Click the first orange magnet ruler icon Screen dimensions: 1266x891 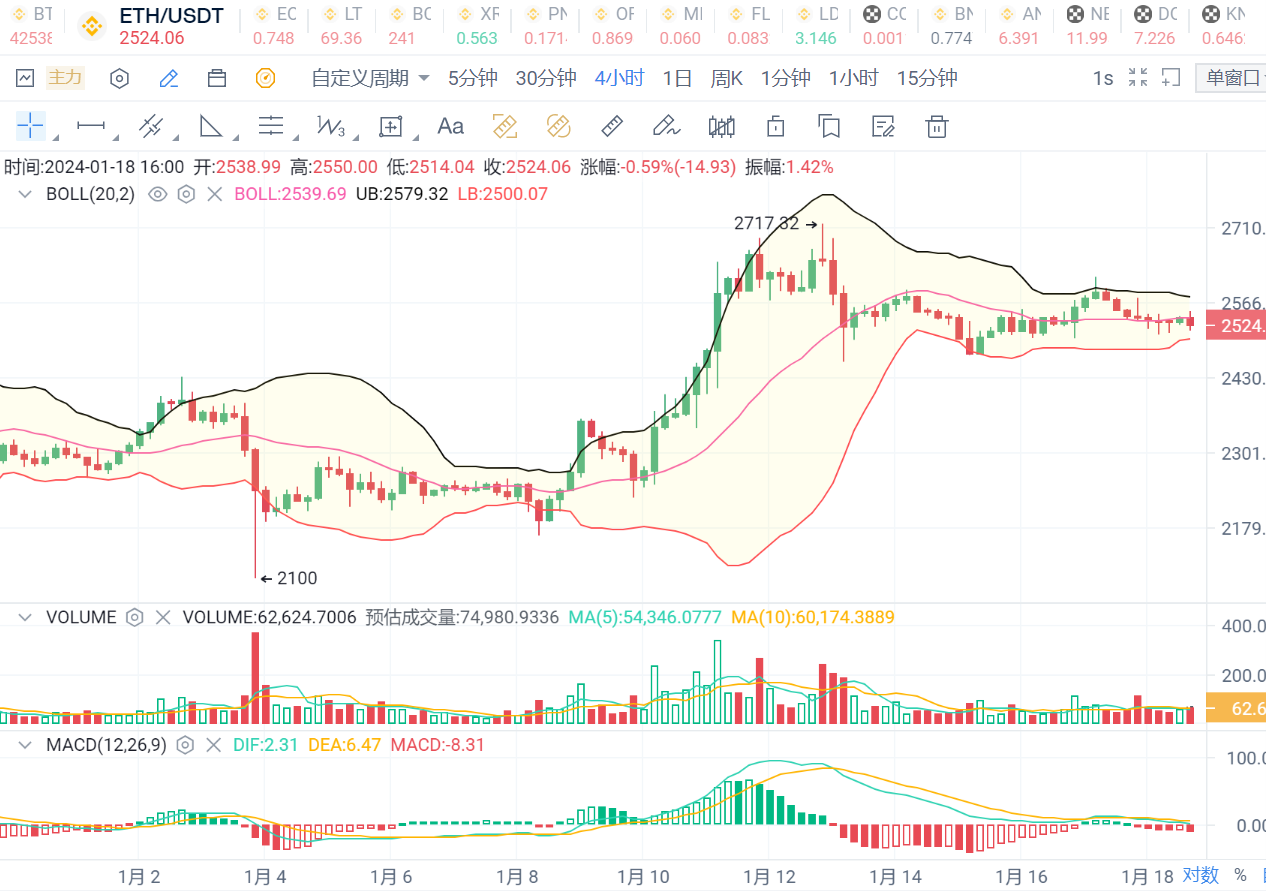pyautogui.click(x=505, y=126)
